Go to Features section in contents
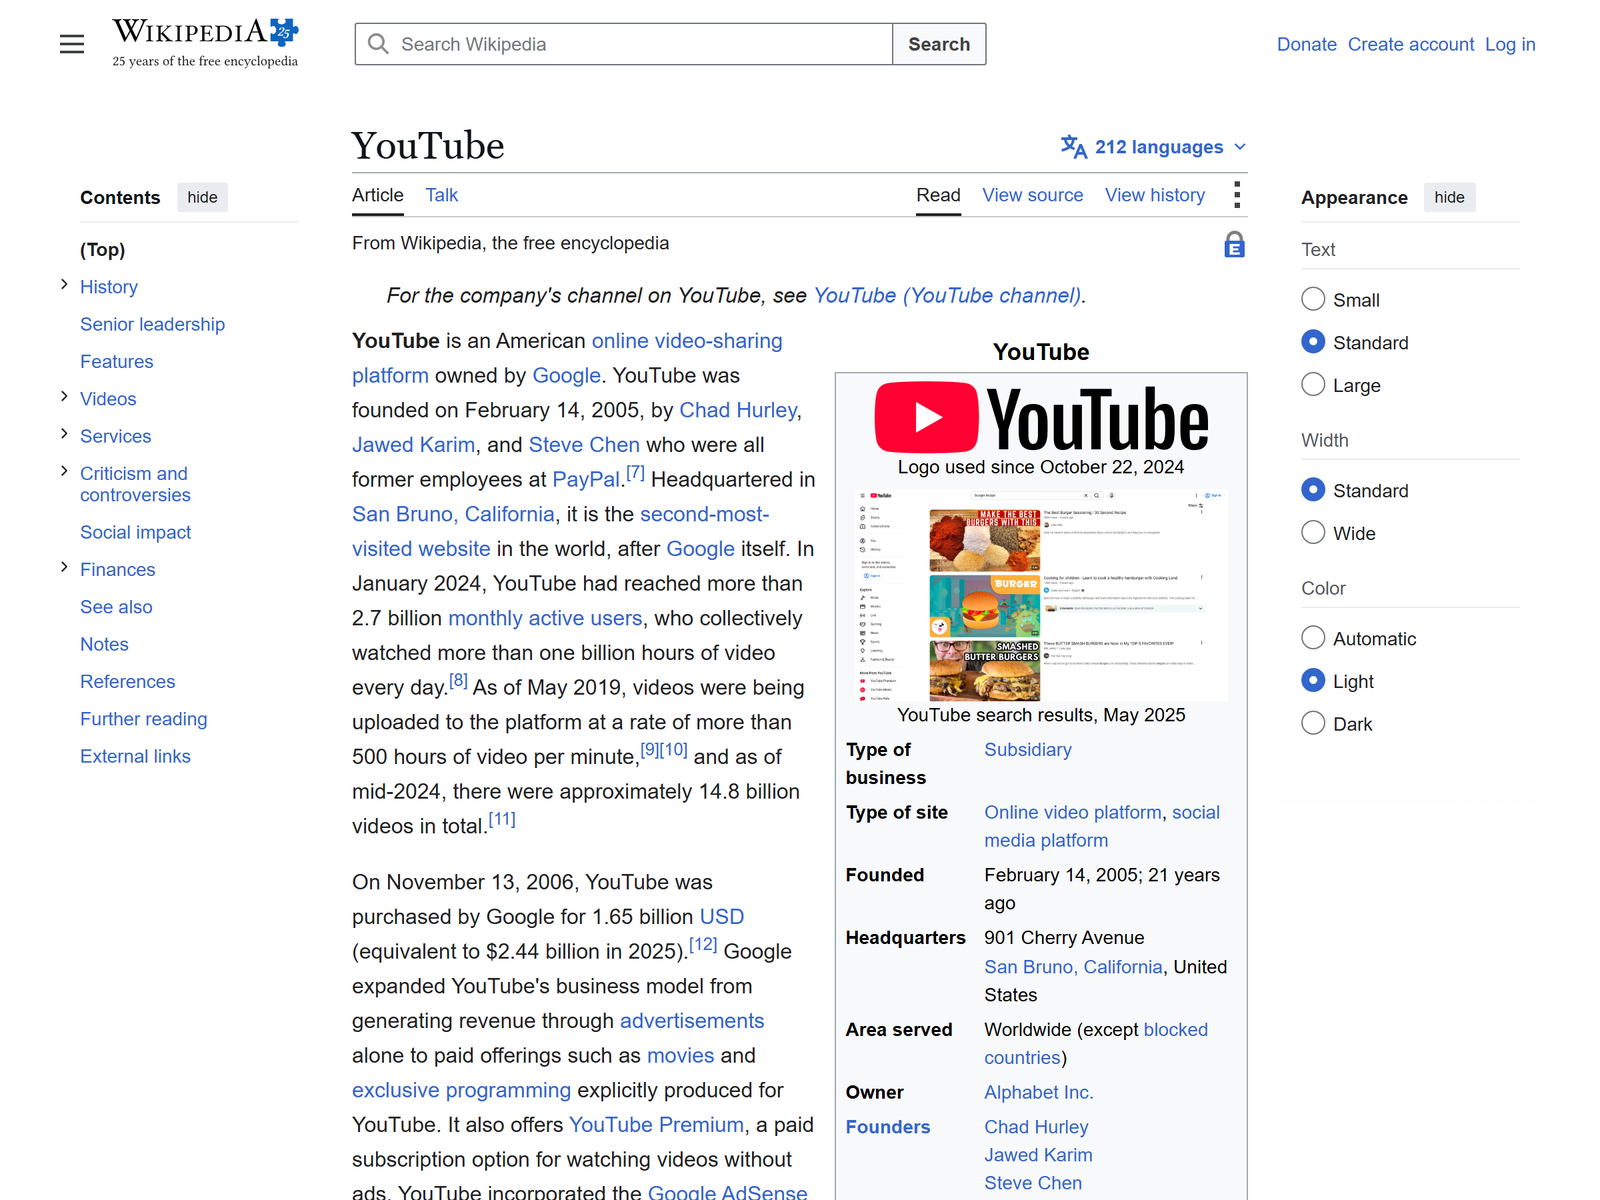 click(x=117, y=361)
